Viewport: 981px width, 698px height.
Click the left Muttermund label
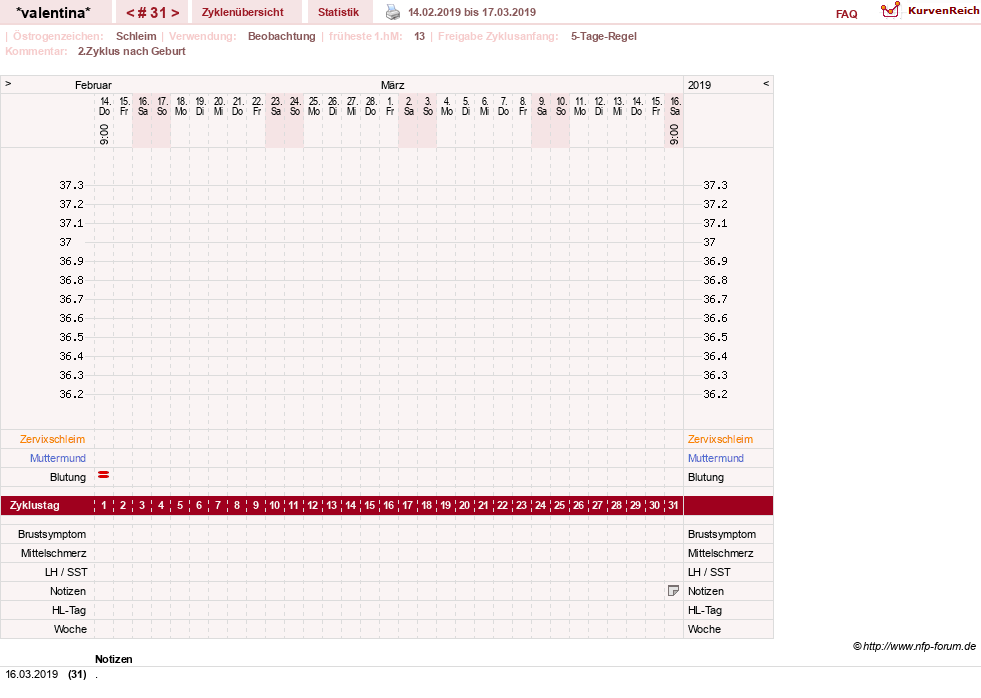(x=58, y=458)
